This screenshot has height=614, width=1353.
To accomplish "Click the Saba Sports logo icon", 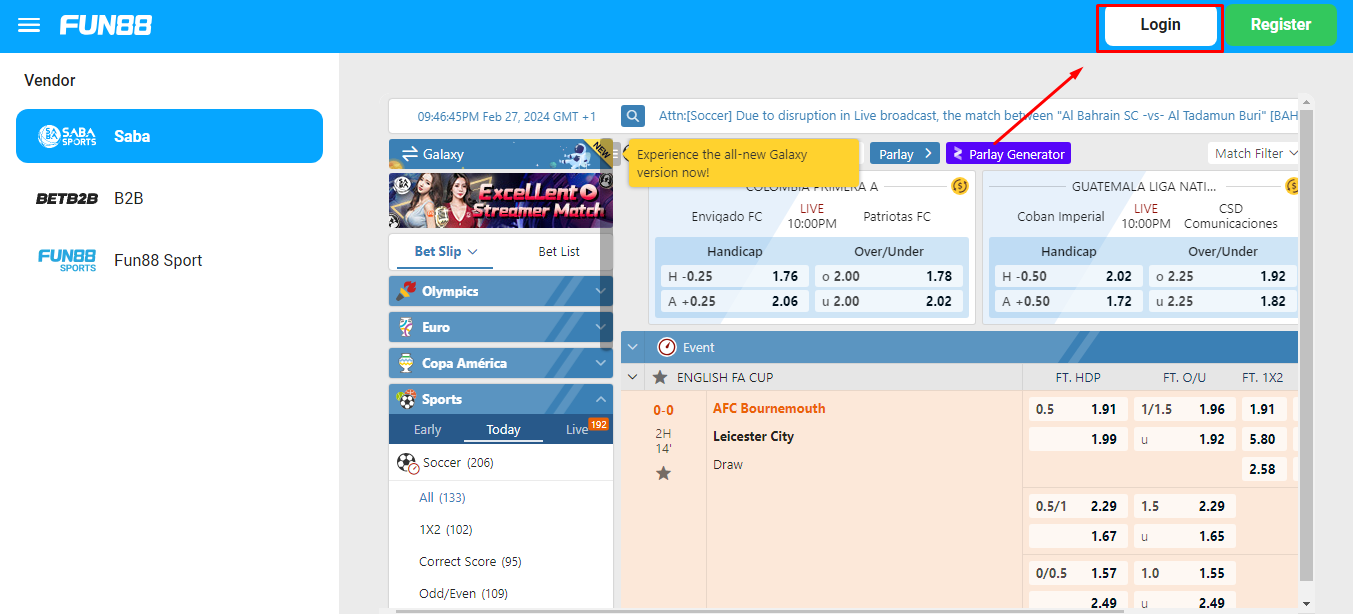I will (x=67, y=136).
